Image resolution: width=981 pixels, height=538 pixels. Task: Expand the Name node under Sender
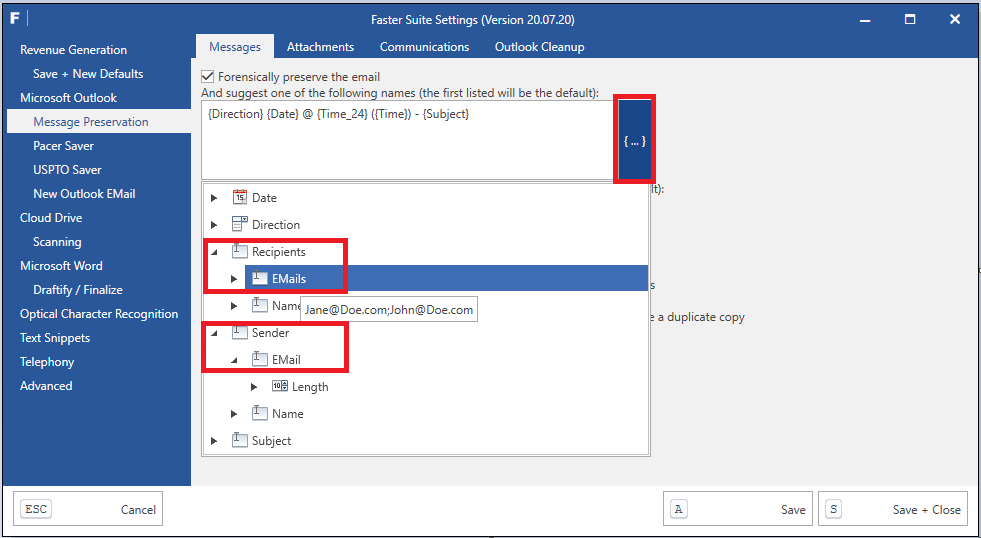(x=234, y=414)
